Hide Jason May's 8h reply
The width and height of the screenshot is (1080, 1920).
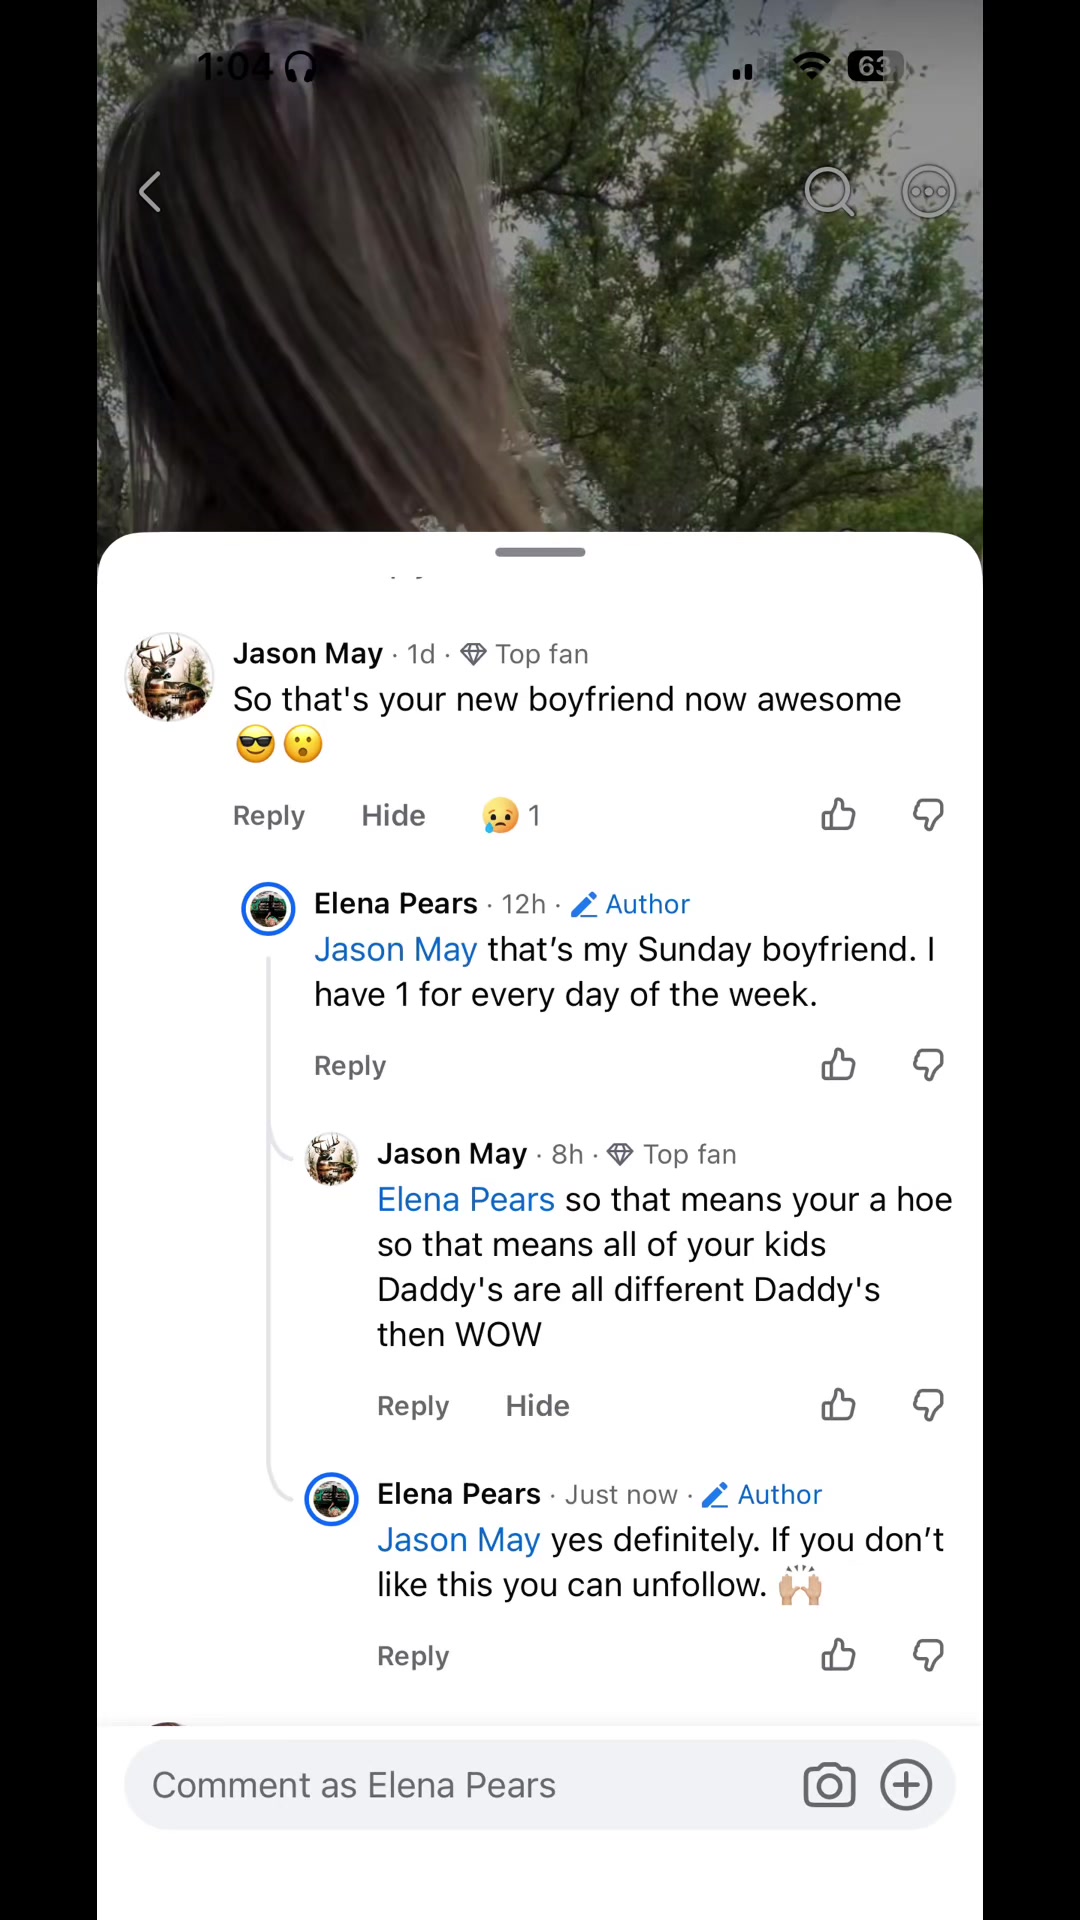coord(537,1406)
